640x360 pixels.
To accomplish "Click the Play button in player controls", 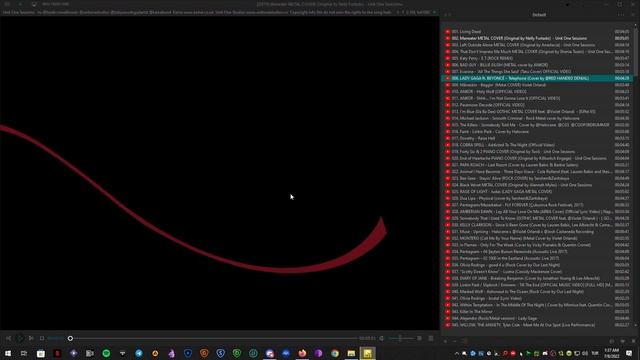I will tap(20, 338).
